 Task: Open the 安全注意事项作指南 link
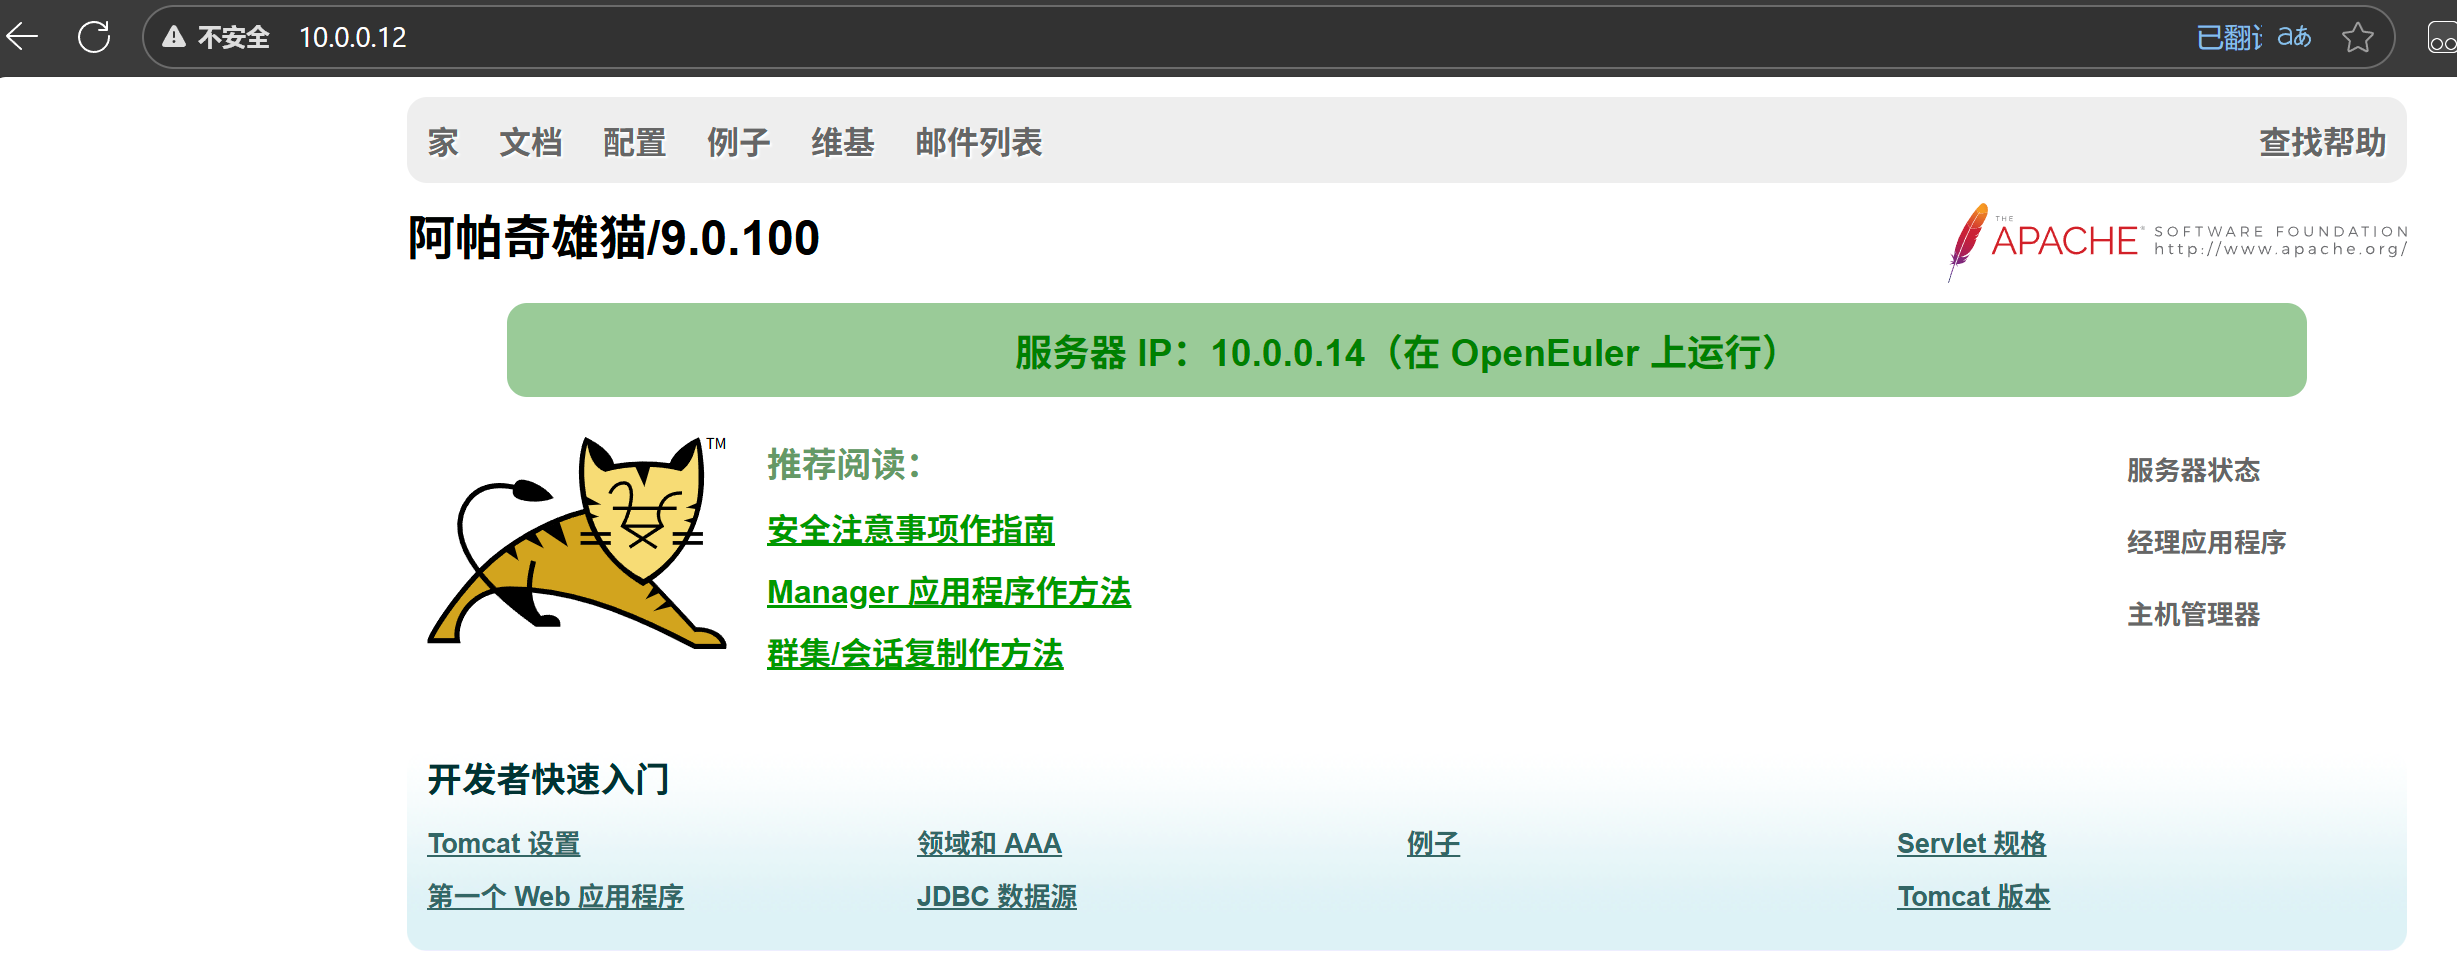910,530
